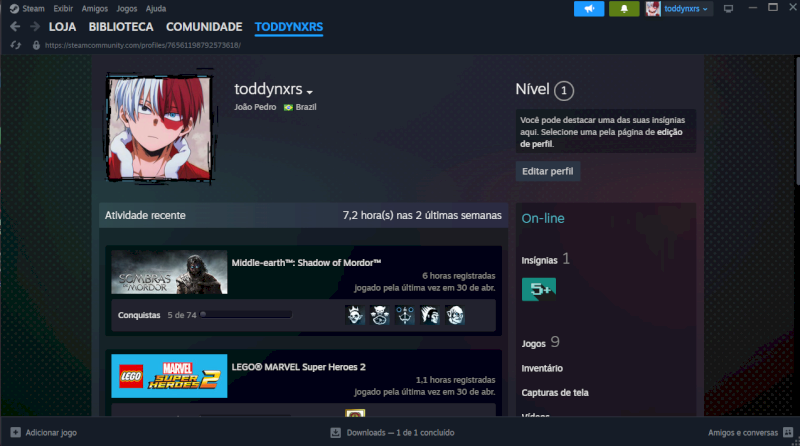Open the toddynxrs account dropdown in top bar
This screenshot has width=800, height=446.
tap(686, 9)
